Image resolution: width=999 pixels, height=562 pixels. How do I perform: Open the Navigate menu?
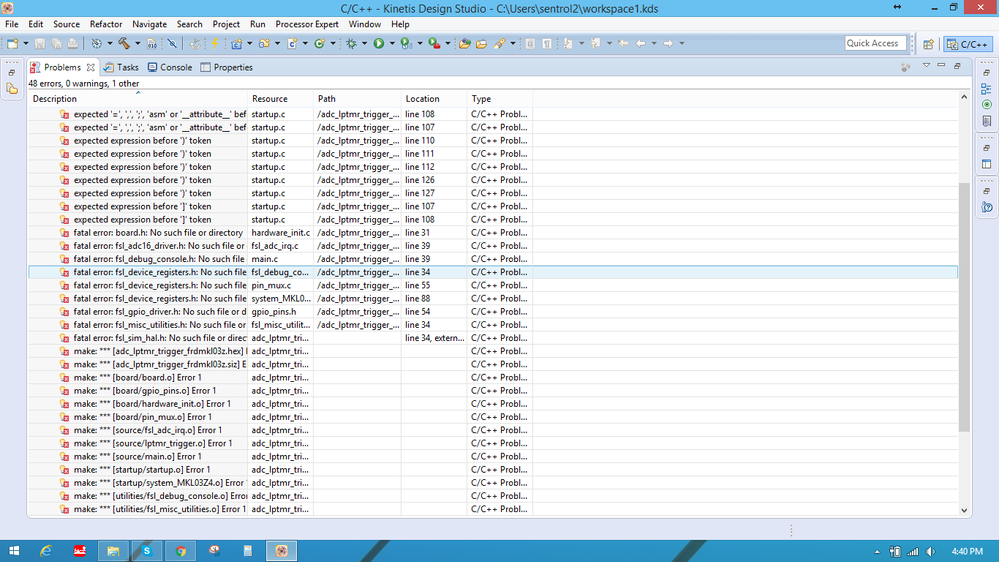(149, 24)
